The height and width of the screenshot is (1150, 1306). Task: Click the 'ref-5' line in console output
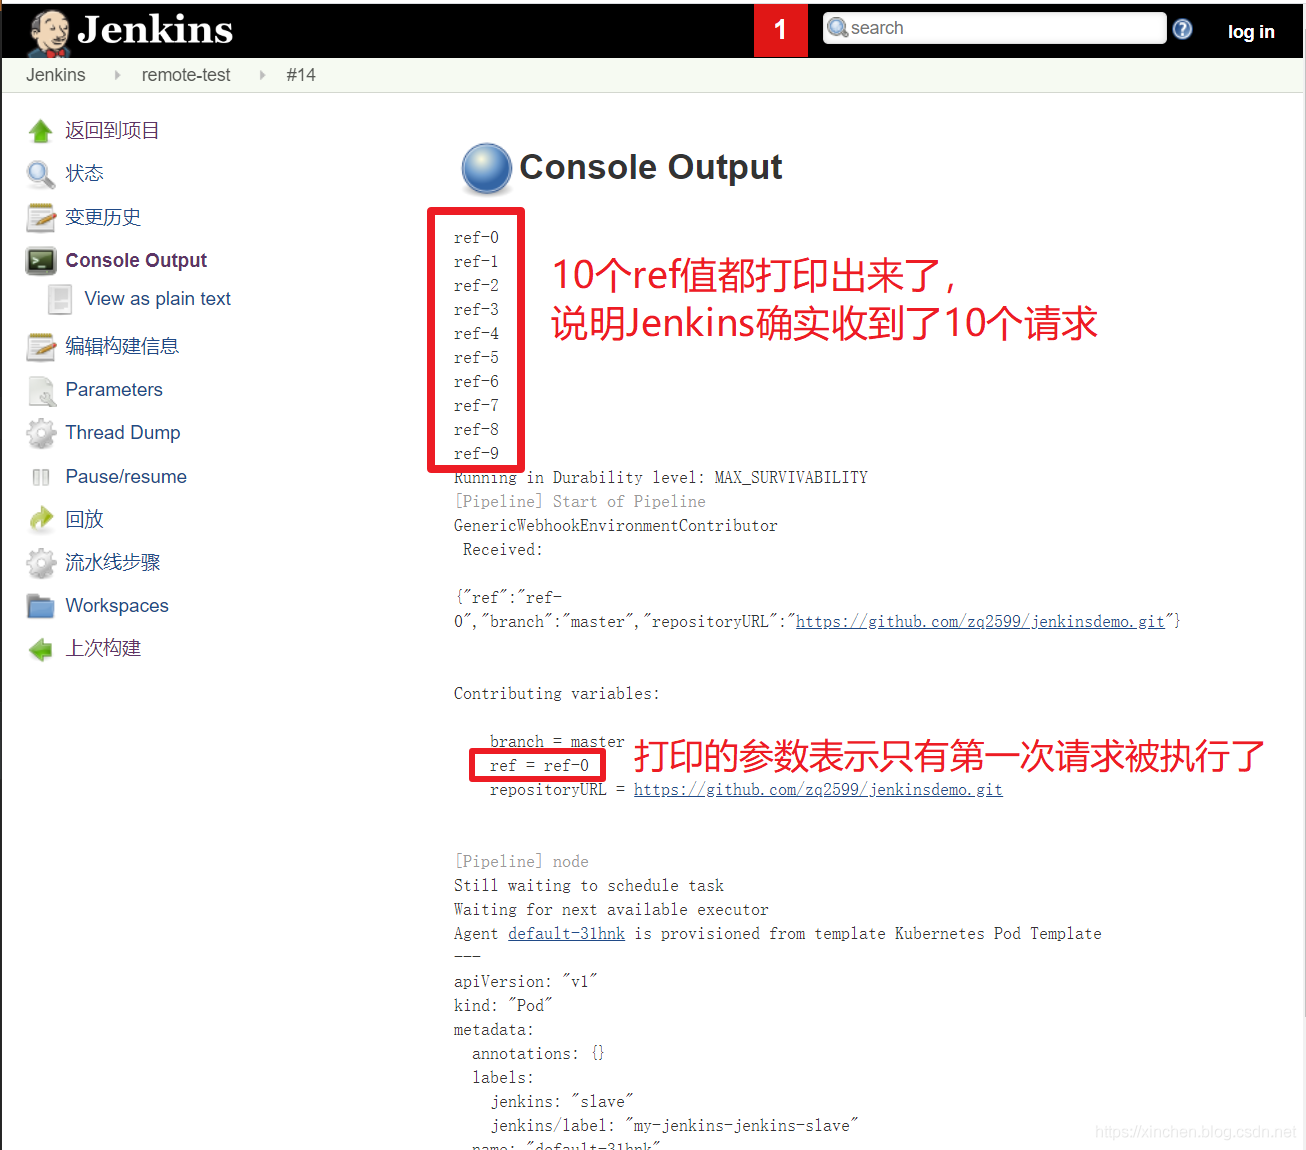coord(476,358)
